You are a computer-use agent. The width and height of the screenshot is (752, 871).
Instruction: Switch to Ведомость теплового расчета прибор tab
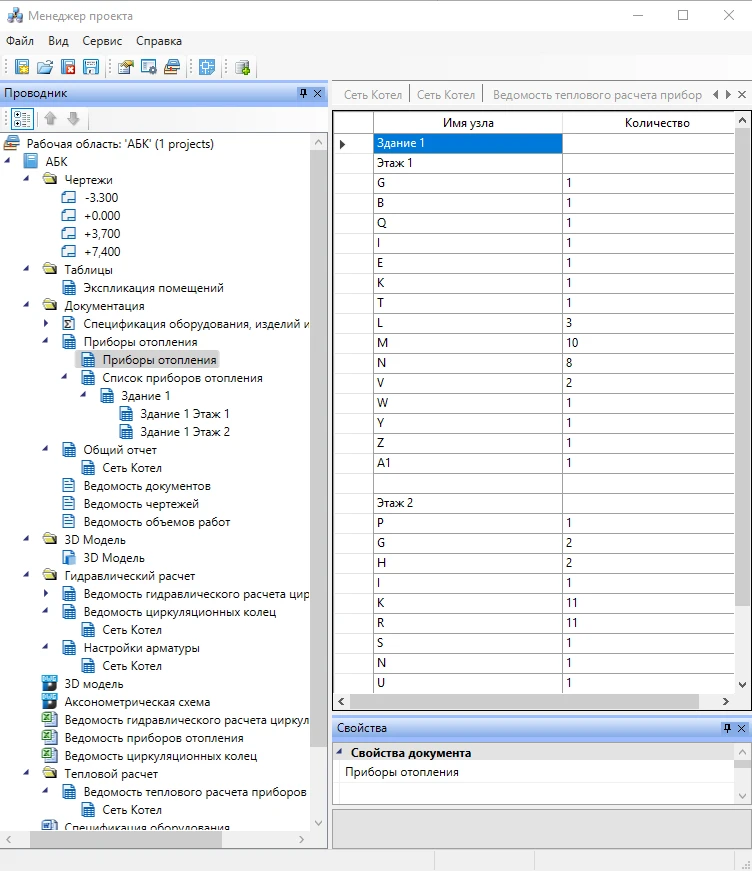[597, 94]
